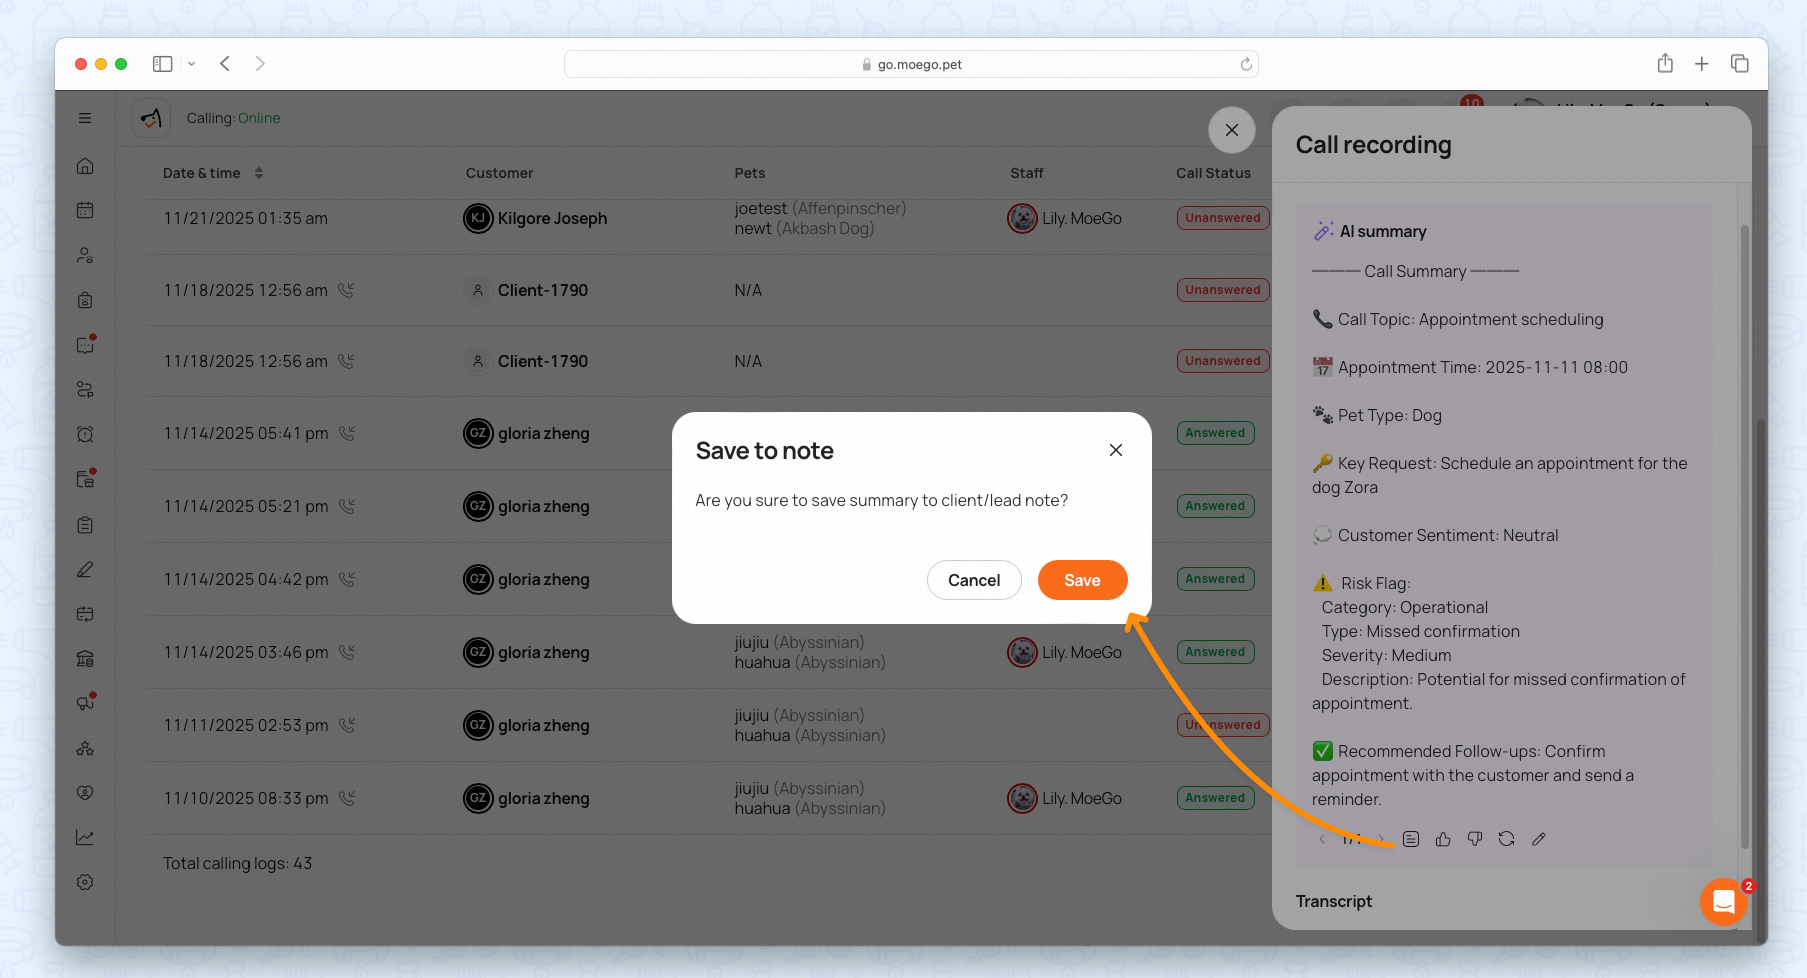Viewport: 1807px width, 978px height.
Task: Close the Call recording panel
Action: click(x=1232, y=130)
